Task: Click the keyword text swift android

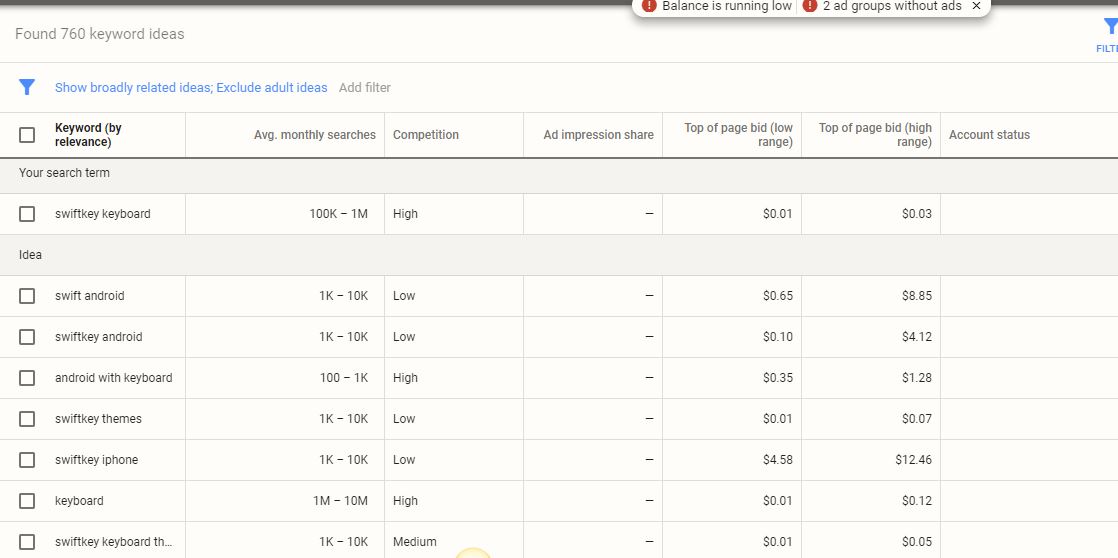Action: (89, 296)
